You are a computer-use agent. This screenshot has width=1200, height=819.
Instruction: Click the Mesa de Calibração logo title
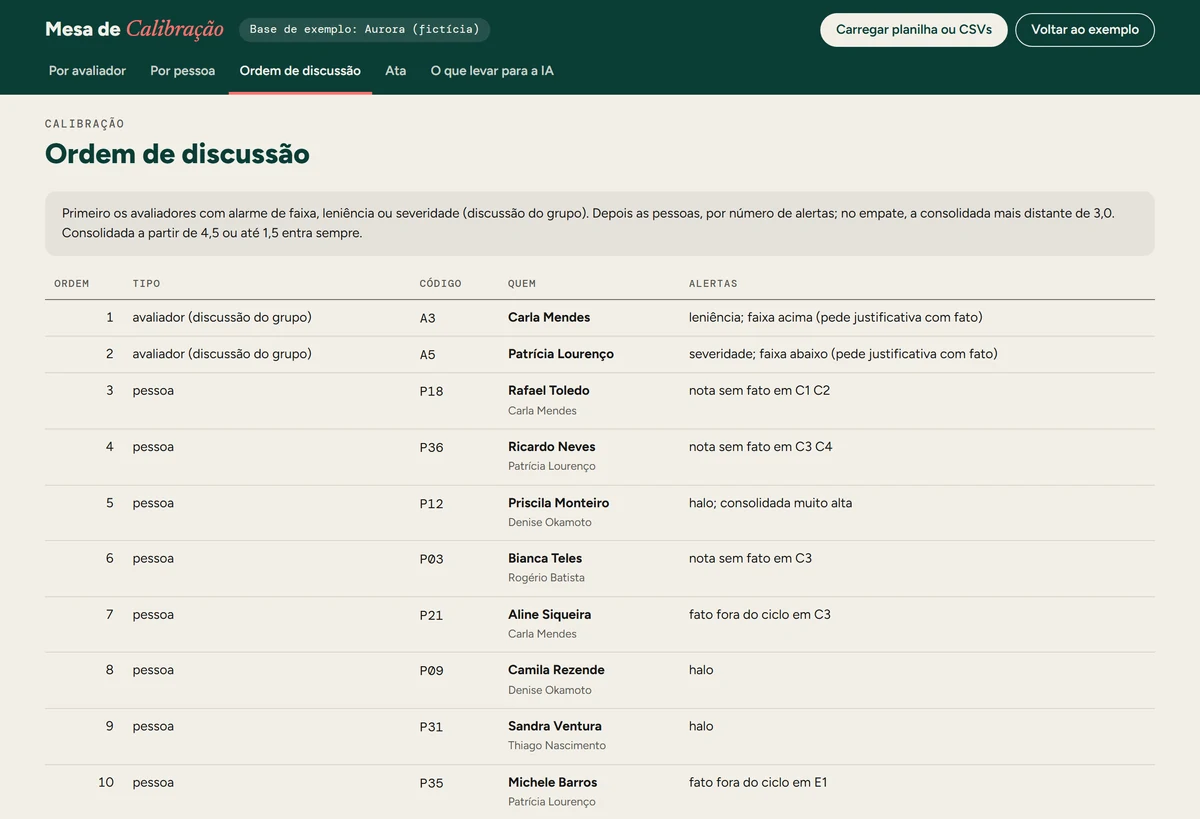click(134, 29)
